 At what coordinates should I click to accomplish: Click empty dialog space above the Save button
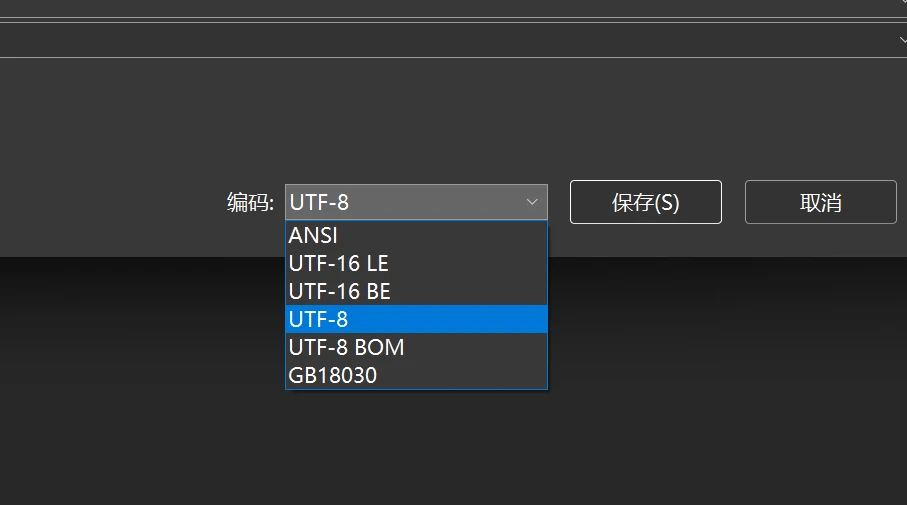pos(645,120)
